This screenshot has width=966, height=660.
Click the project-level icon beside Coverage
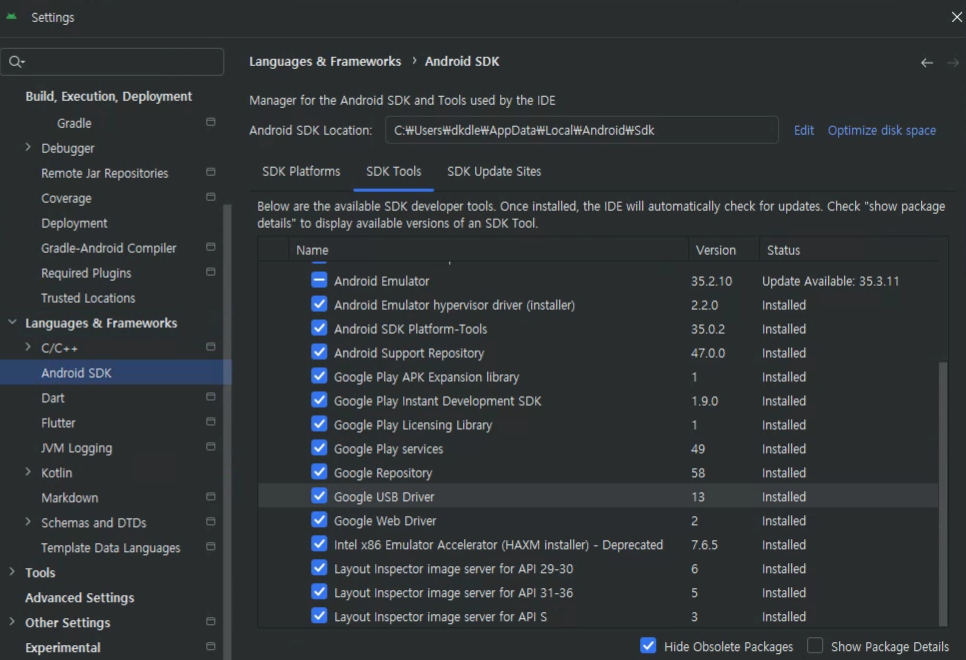(211, 197)
